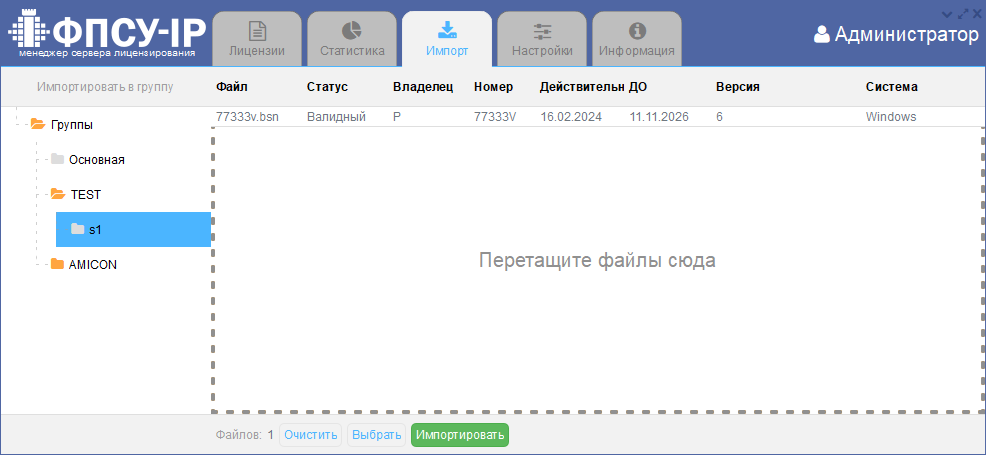The image size is (986, 455).
Task: Select the Основная group
Action: (x=96, y=160)
